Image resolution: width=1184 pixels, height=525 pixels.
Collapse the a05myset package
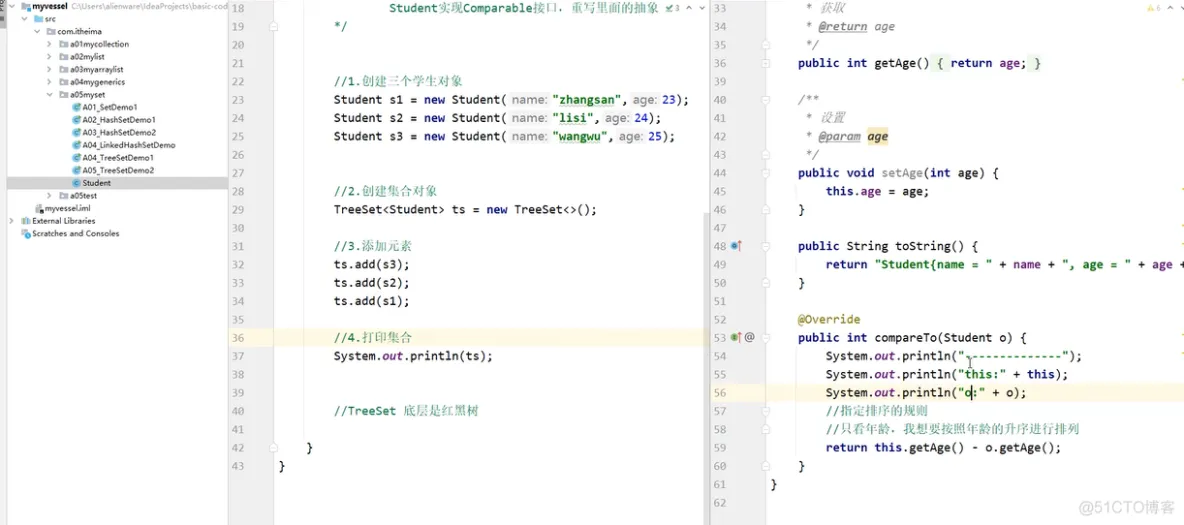(x=50, y=95)
